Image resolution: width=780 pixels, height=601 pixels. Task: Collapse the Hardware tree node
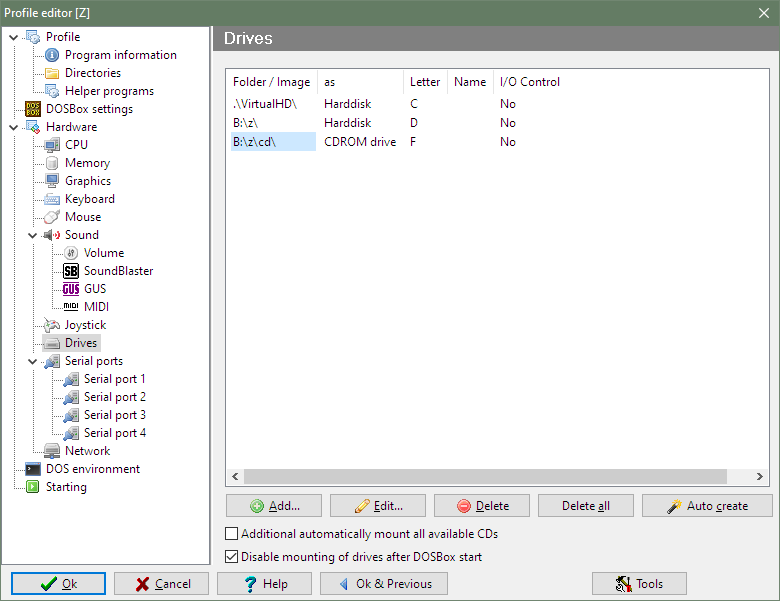pyautogui.click(x=14, y=127)
